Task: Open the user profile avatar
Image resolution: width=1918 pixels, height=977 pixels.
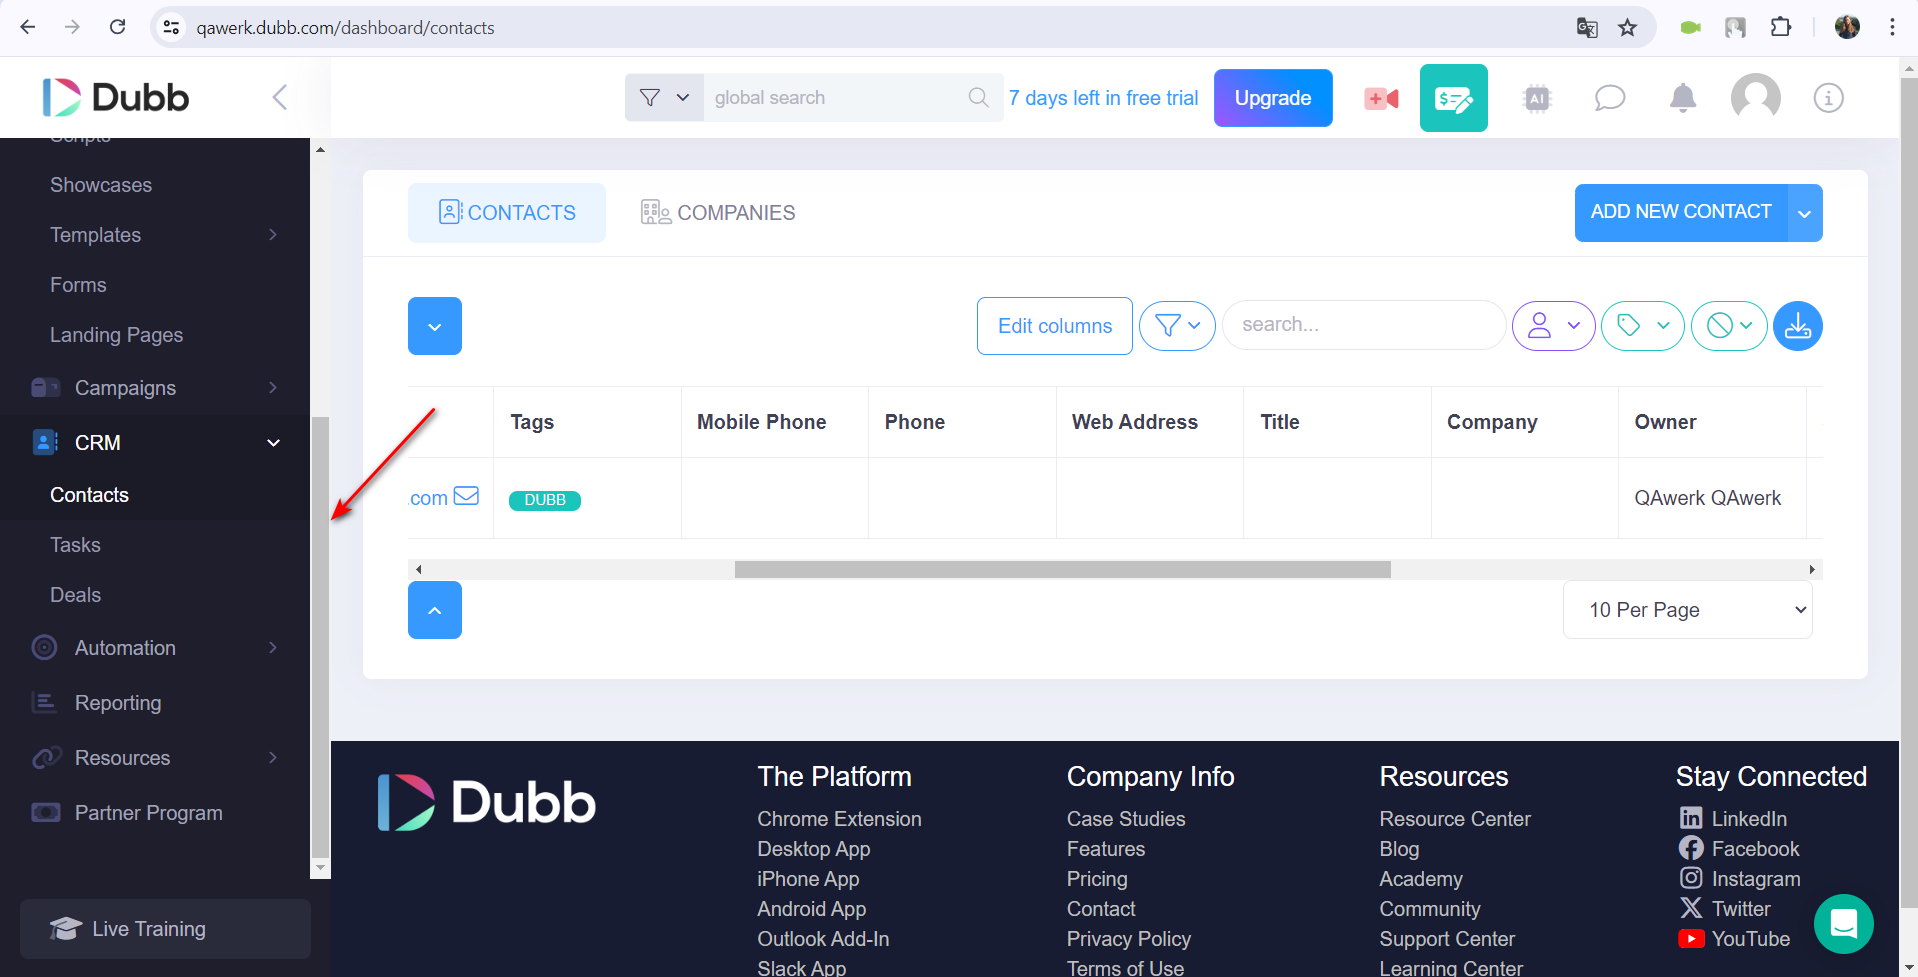Action: 1756,98
